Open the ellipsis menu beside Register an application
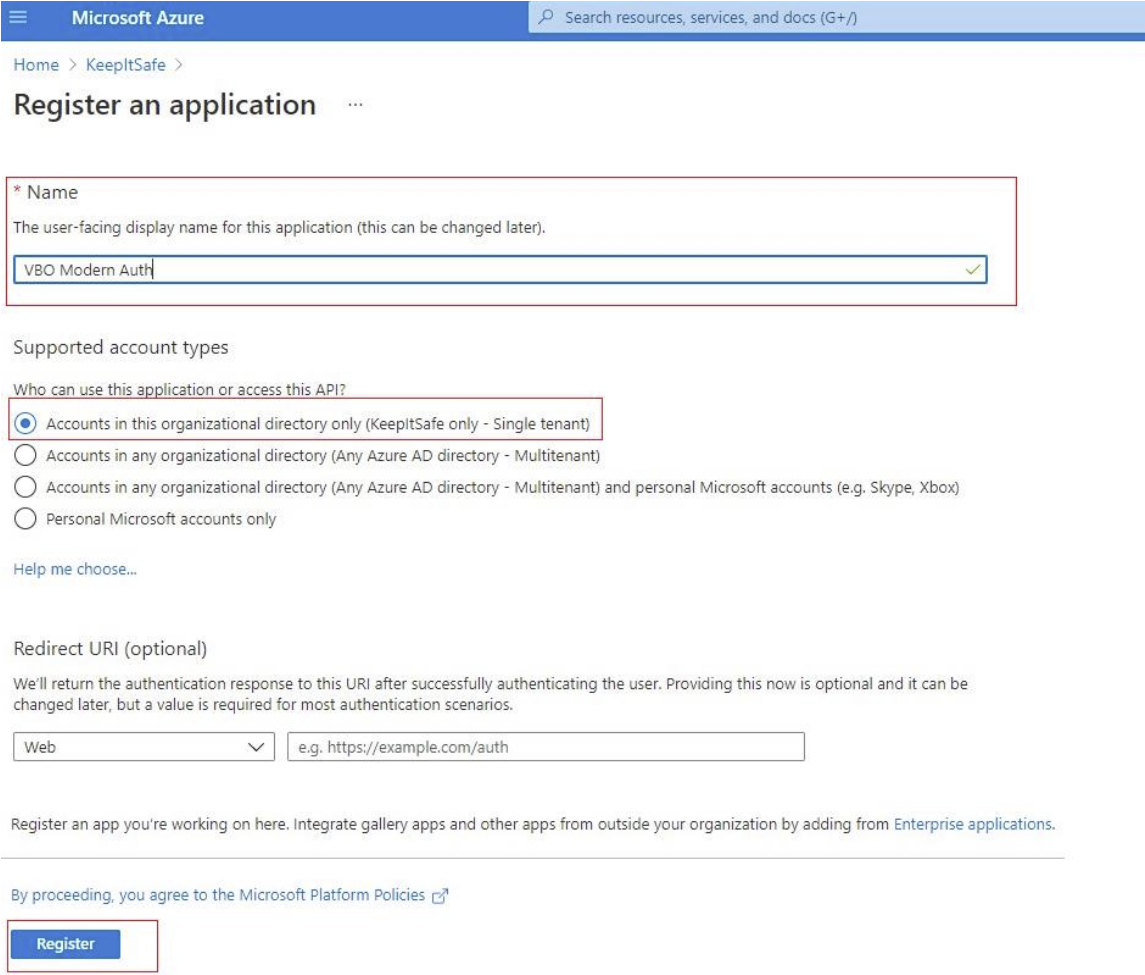Viewport: 1145px width, 975px height. tap(355, 105)
